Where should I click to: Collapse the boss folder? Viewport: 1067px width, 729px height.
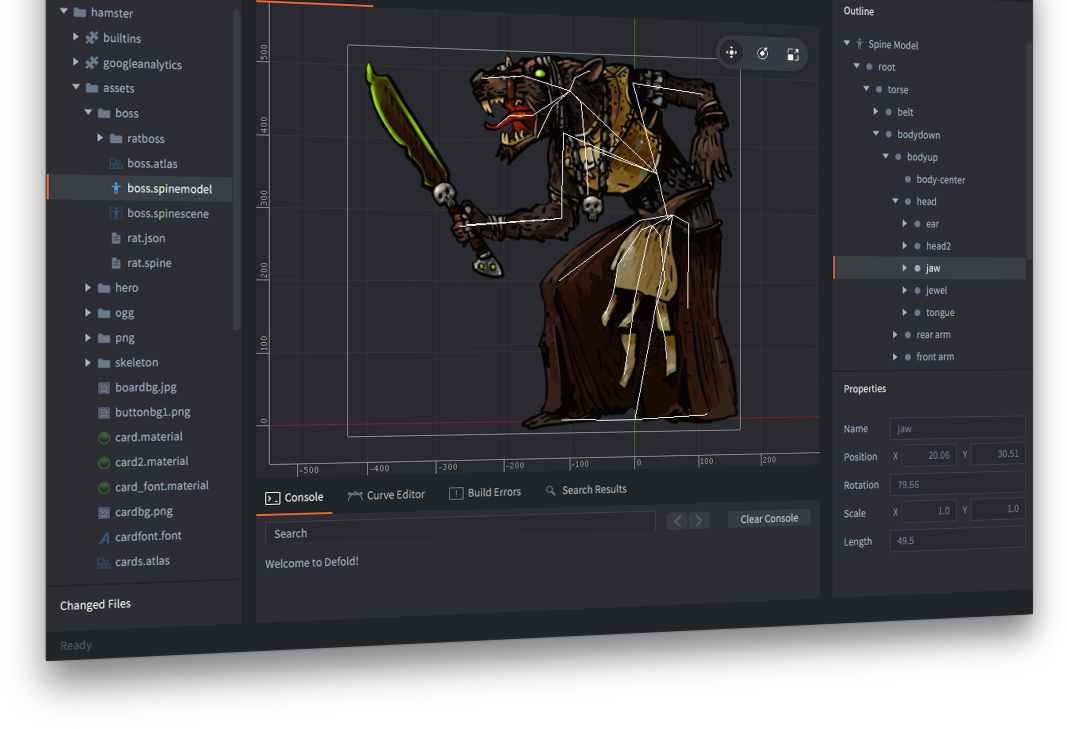pyautogui.click(x=88, y=112)
